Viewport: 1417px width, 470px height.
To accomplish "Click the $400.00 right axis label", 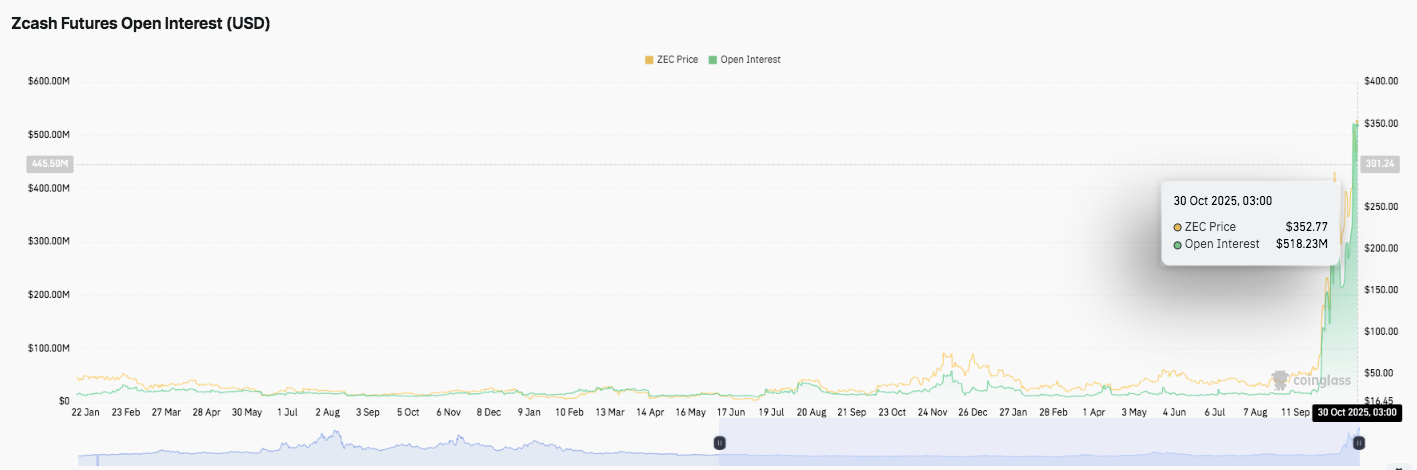I will coord(1381,81).
